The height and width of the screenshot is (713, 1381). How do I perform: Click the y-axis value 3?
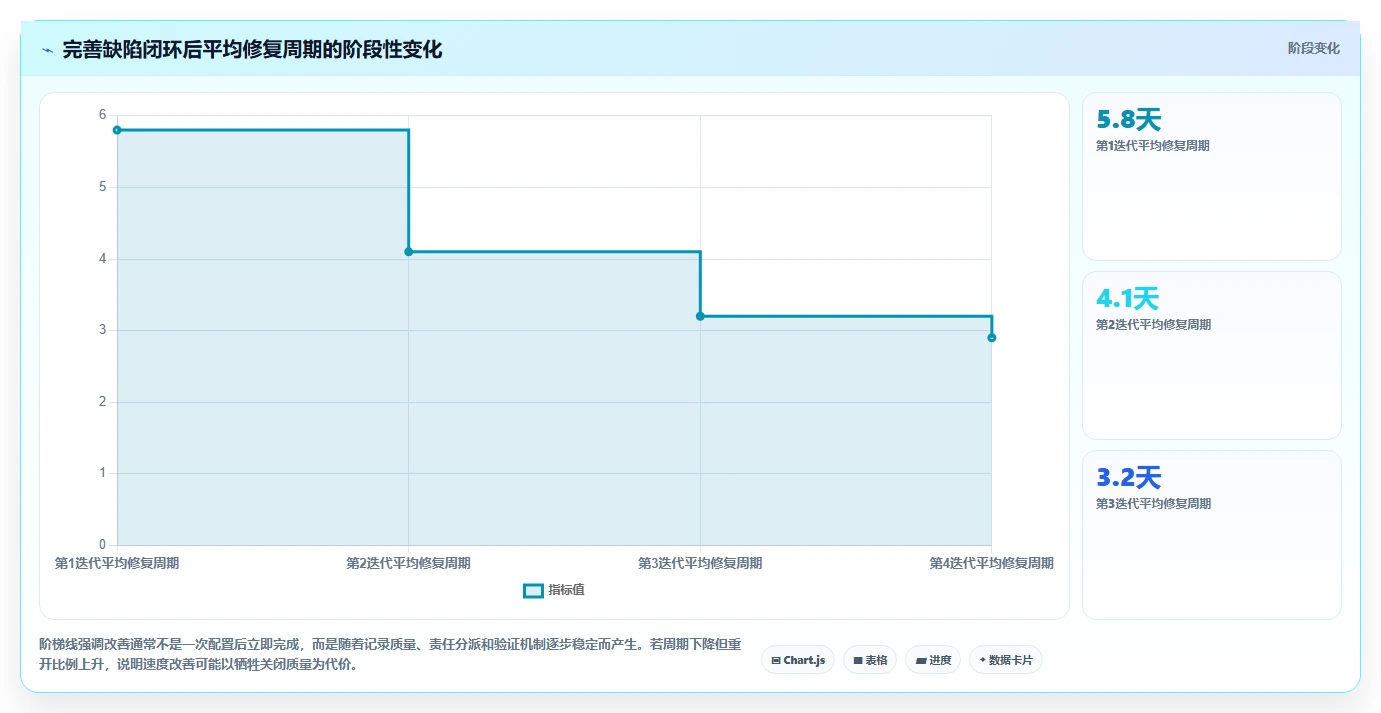[102, 330]
